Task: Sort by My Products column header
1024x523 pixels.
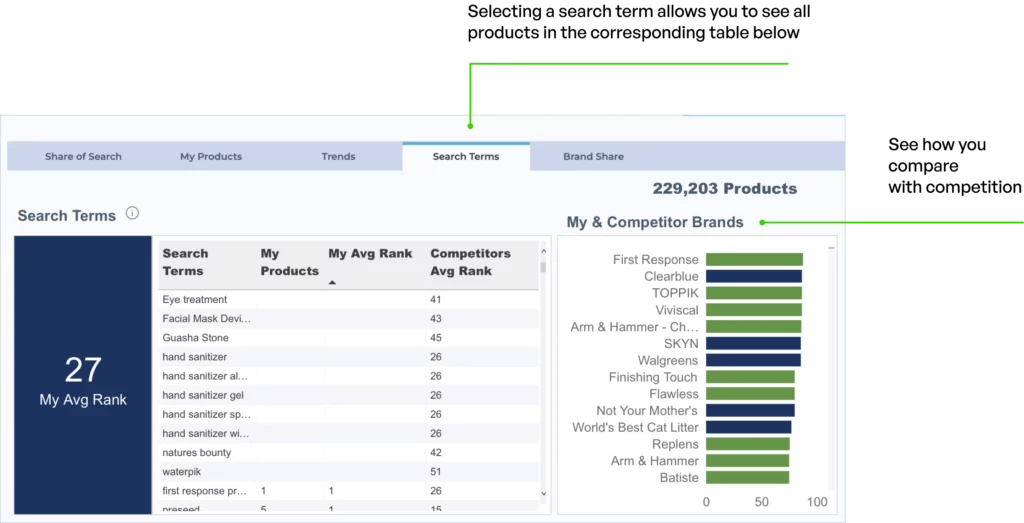Action: click(x=289, y=262)
